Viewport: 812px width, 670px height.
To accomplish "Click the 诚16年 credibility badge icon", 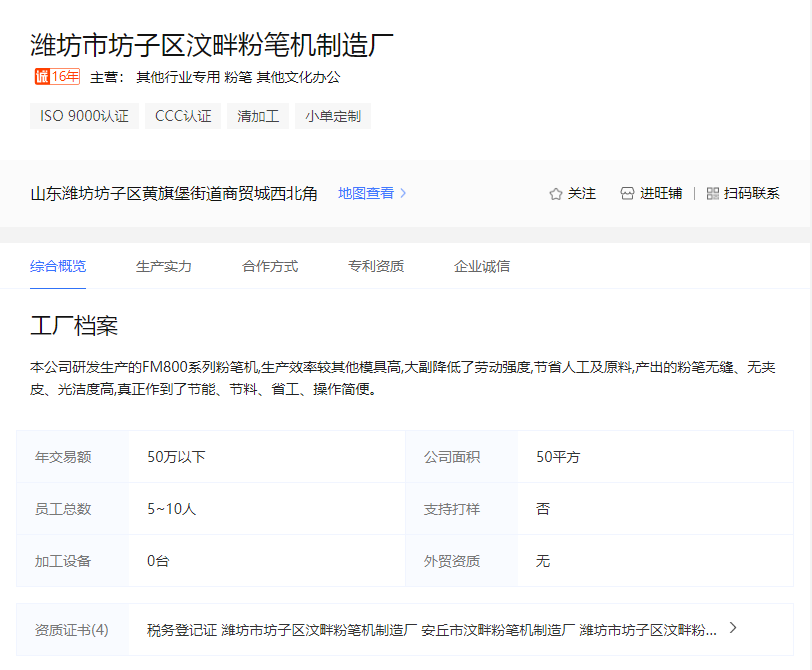I will pyautogui.click(x=56, y=77).
